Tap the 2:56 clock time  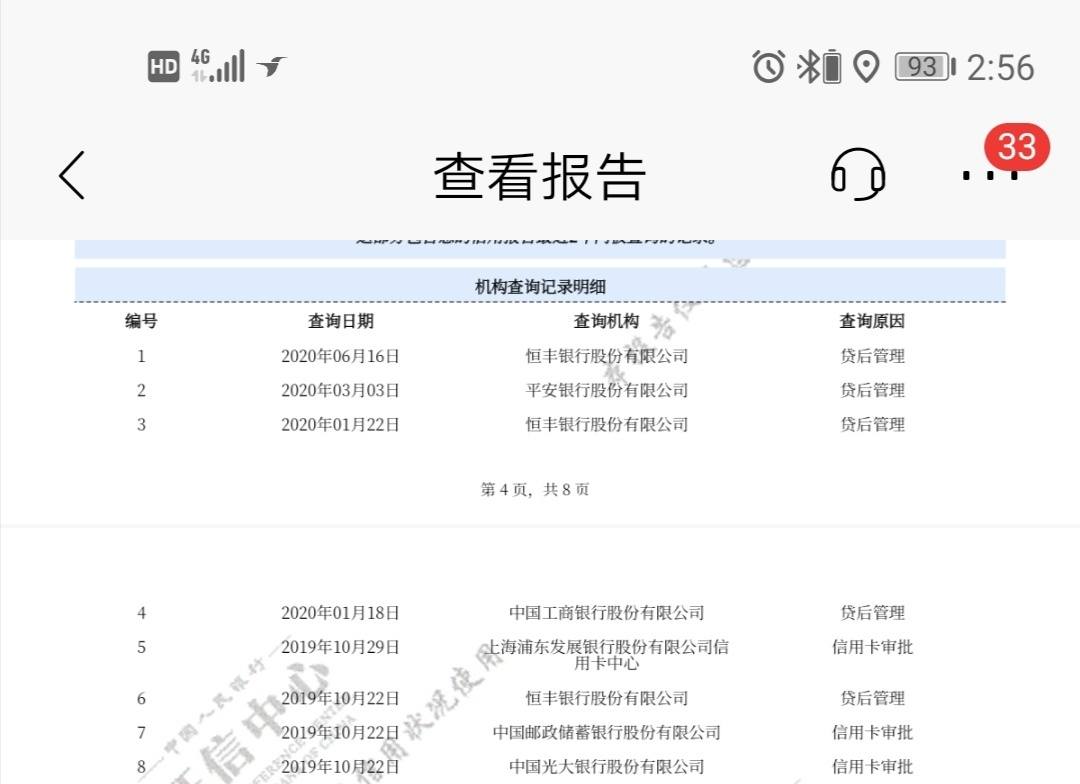click(1000, 68)
